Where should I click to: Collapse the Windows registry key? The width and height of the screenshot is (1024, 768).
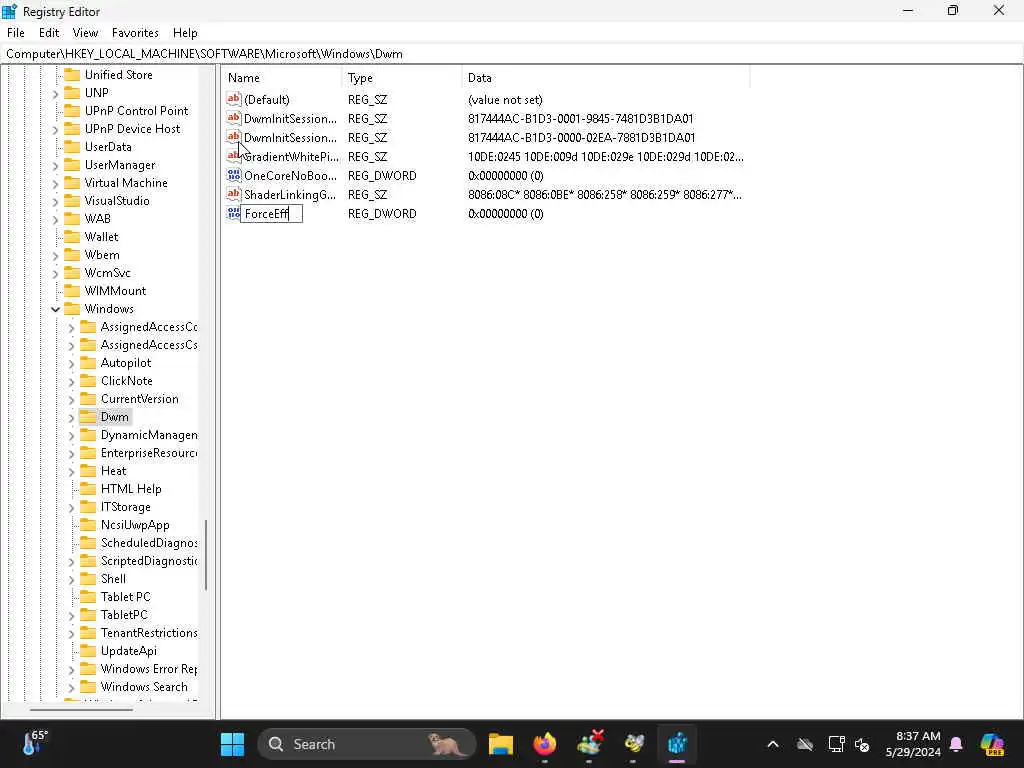pyautogui.click(x=56, y=310)
